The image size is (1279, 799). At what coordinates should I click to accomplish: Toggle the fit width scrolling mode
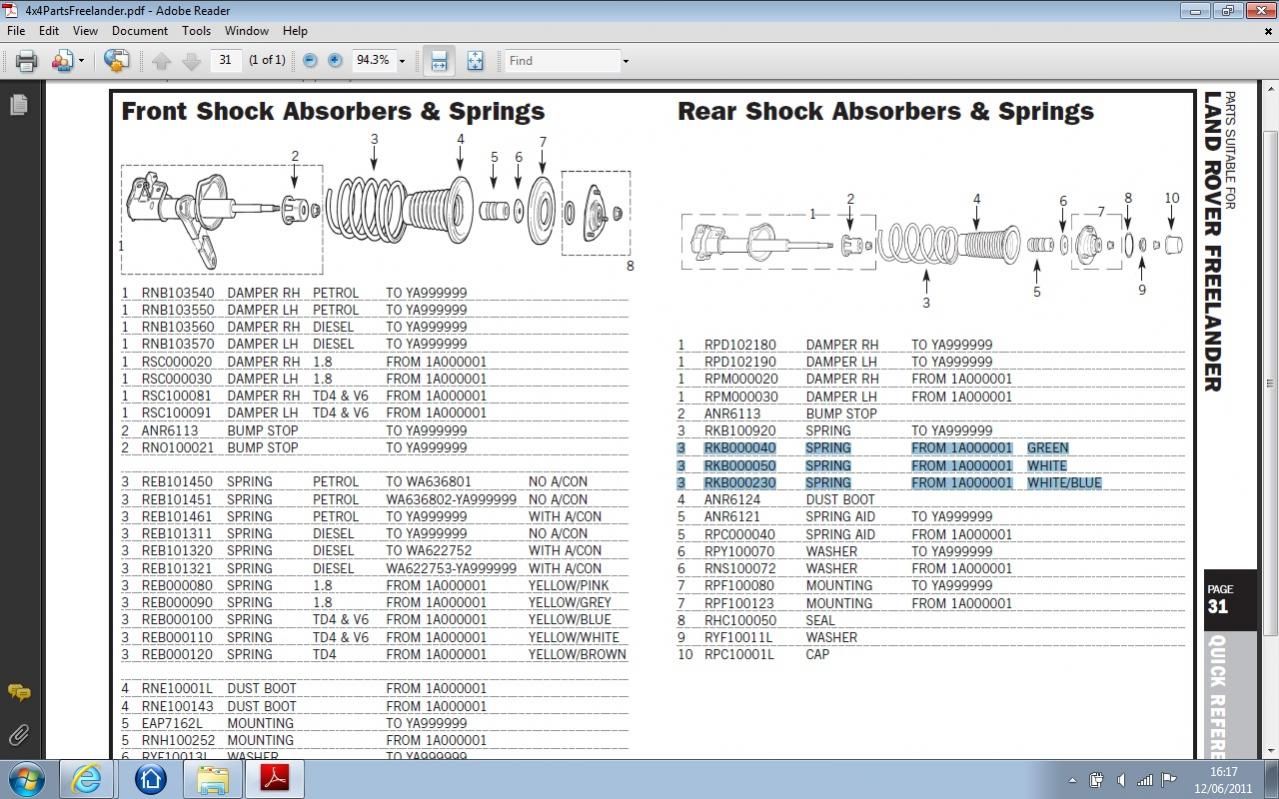tap(439, 61)
